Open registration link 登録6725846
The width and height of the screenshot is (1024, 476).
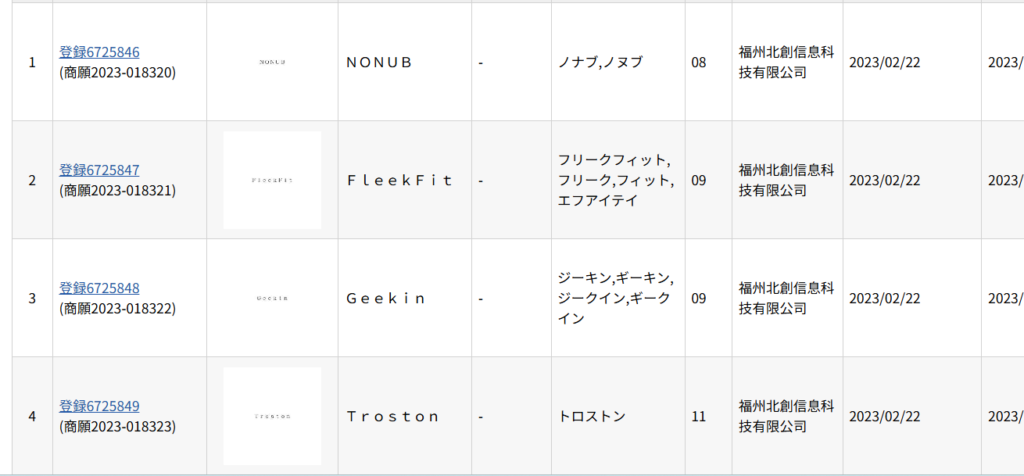99,52
